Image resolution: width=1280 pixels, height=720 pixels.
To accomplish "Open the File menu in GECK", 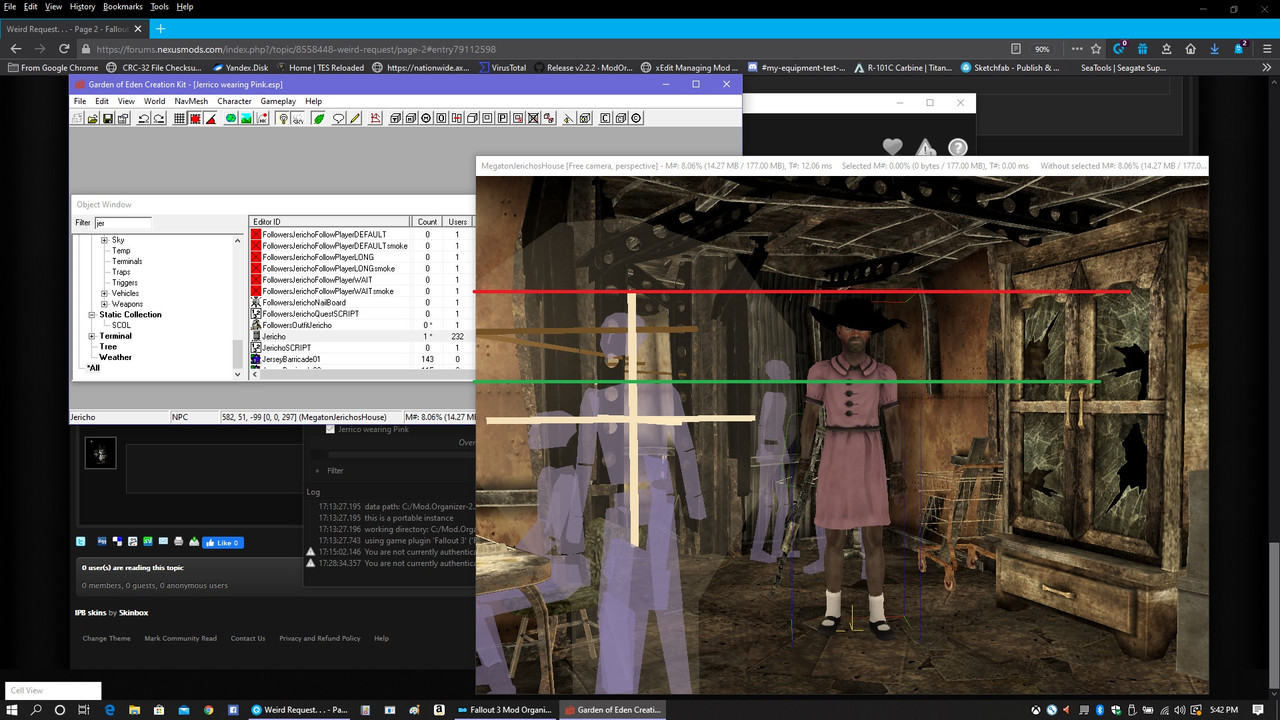I will coord(81,101).
